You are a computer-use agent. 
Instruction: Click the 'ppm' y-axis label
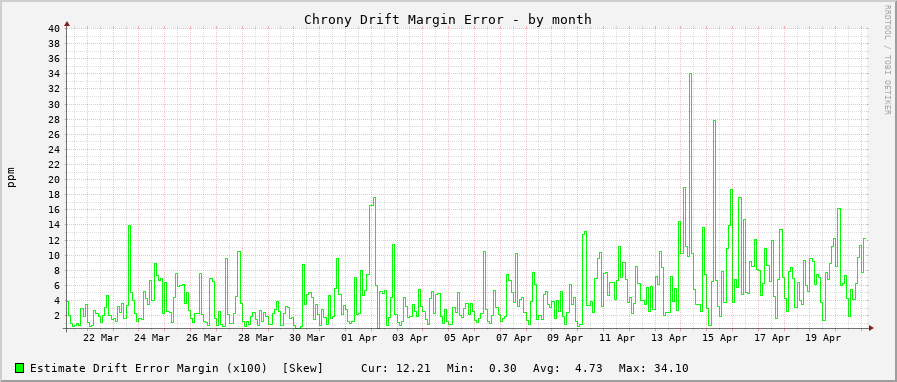[11, 177]
